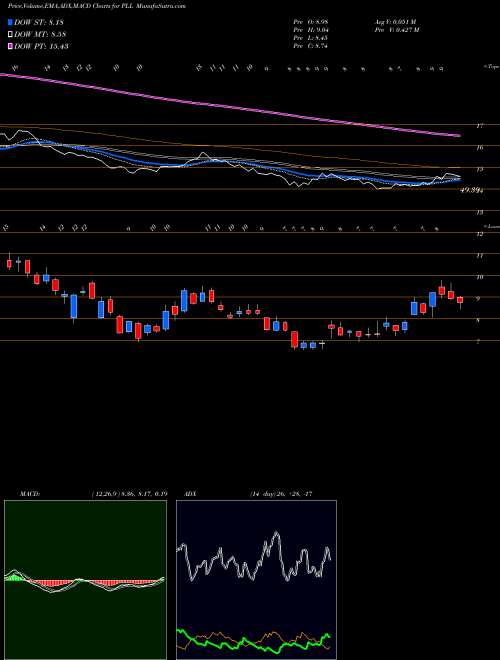The width and height of the screenshot is (500, 660).
Task: Click the ADX (14 day) parameter values
Action: pos(280,494)
